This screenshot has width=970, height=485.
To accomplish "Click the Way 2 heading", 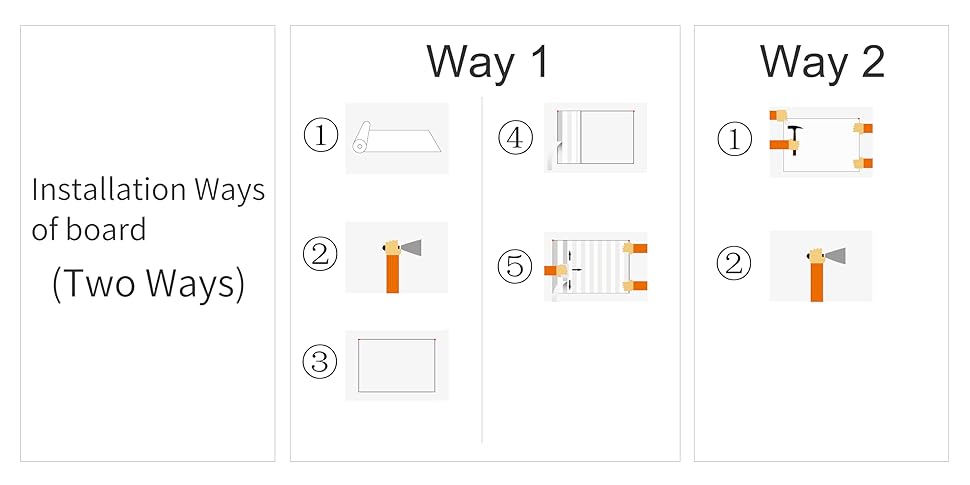I will [822, 61].
